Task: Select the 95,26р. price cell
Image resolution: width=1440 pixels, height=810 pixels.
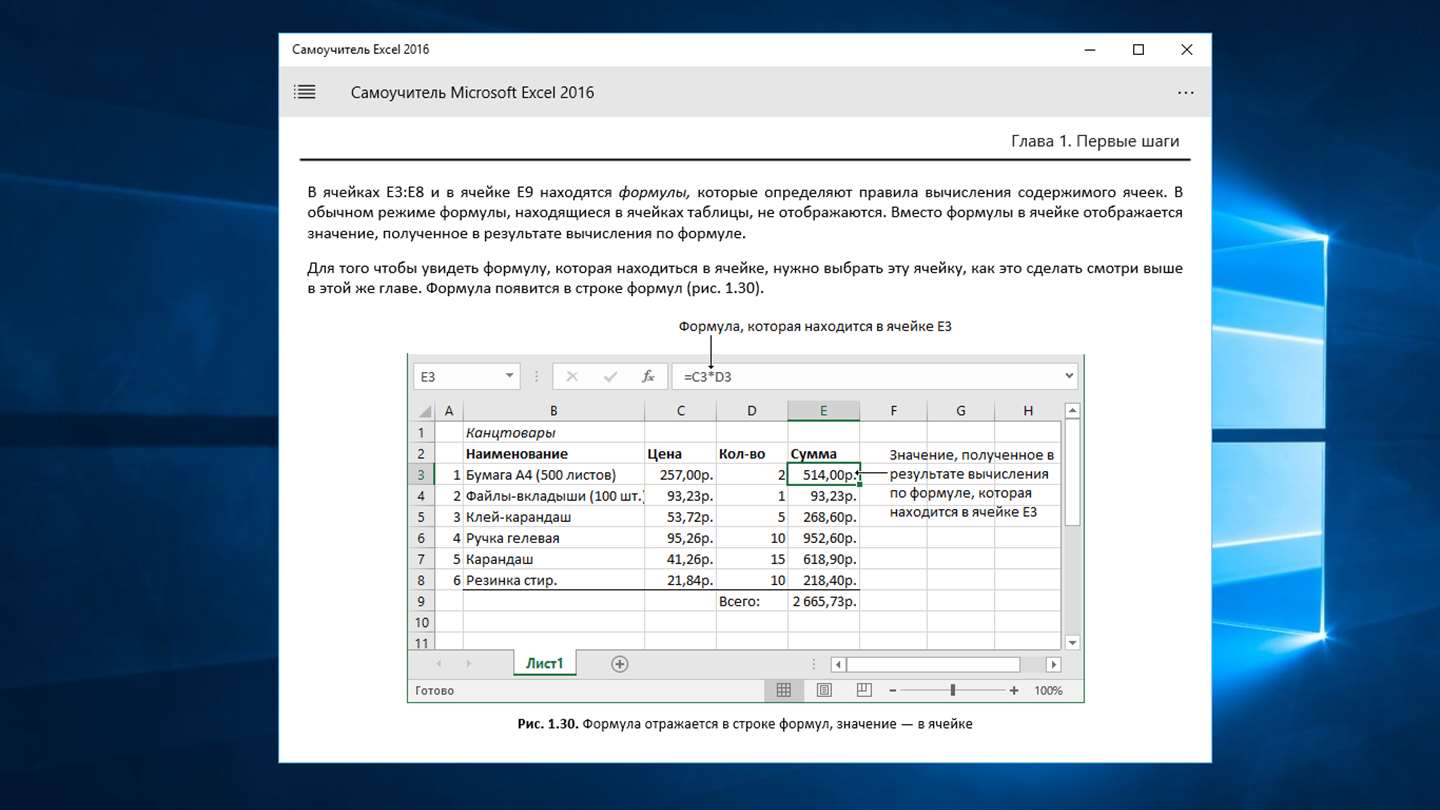Action: [x=681, y=538]
